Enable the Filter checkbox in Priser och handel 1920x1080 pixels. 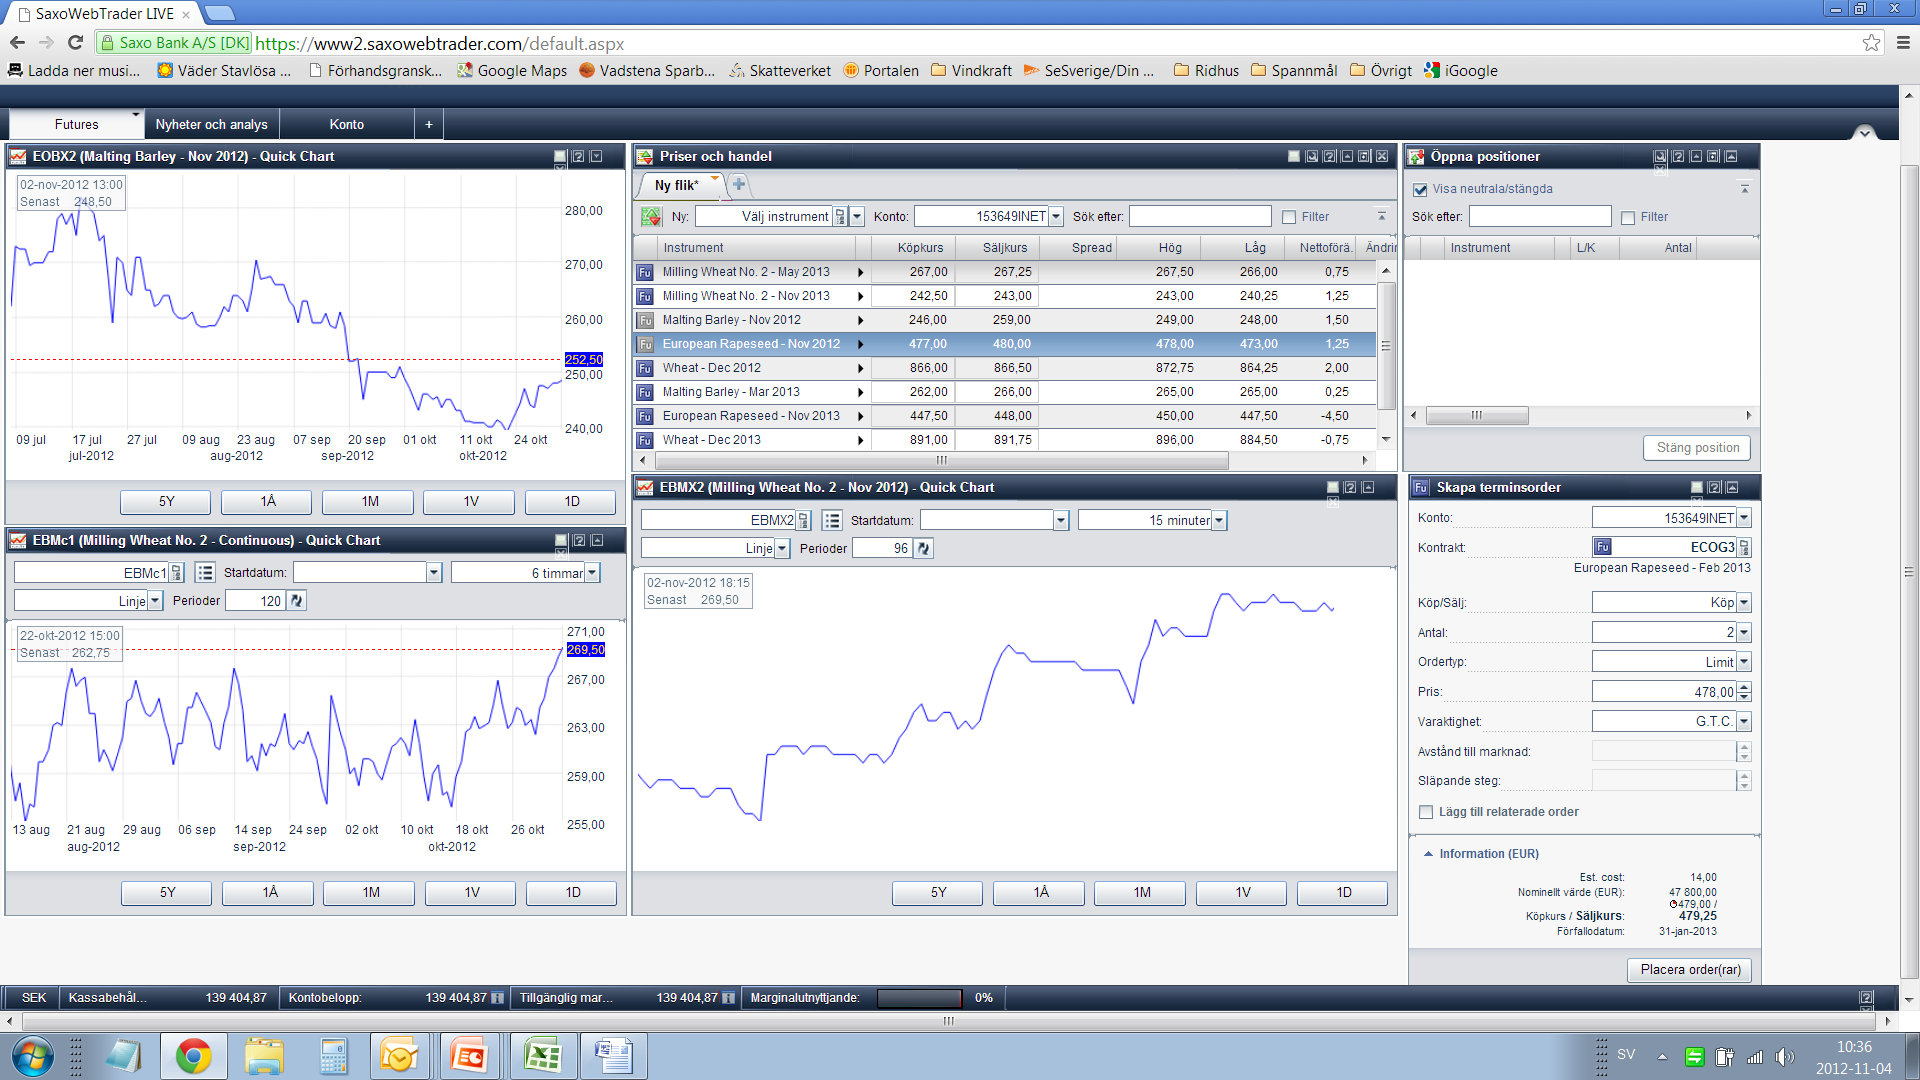coord(1289,218)
